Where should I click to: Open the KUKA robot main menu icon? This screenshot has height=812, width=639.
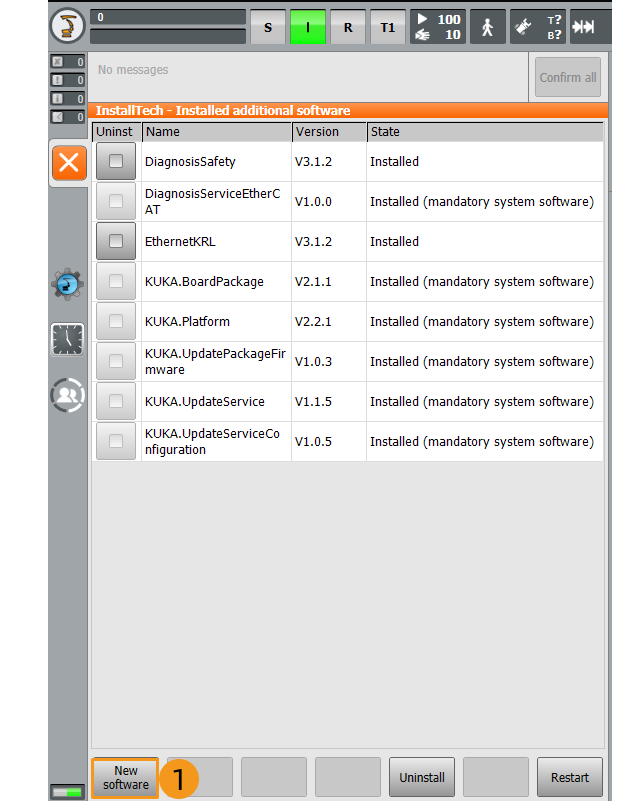(x=67, y=26)
